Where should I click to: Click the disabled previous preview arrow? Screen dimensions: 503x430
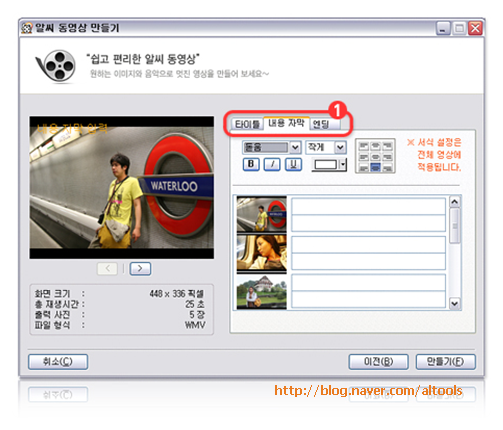107,269
